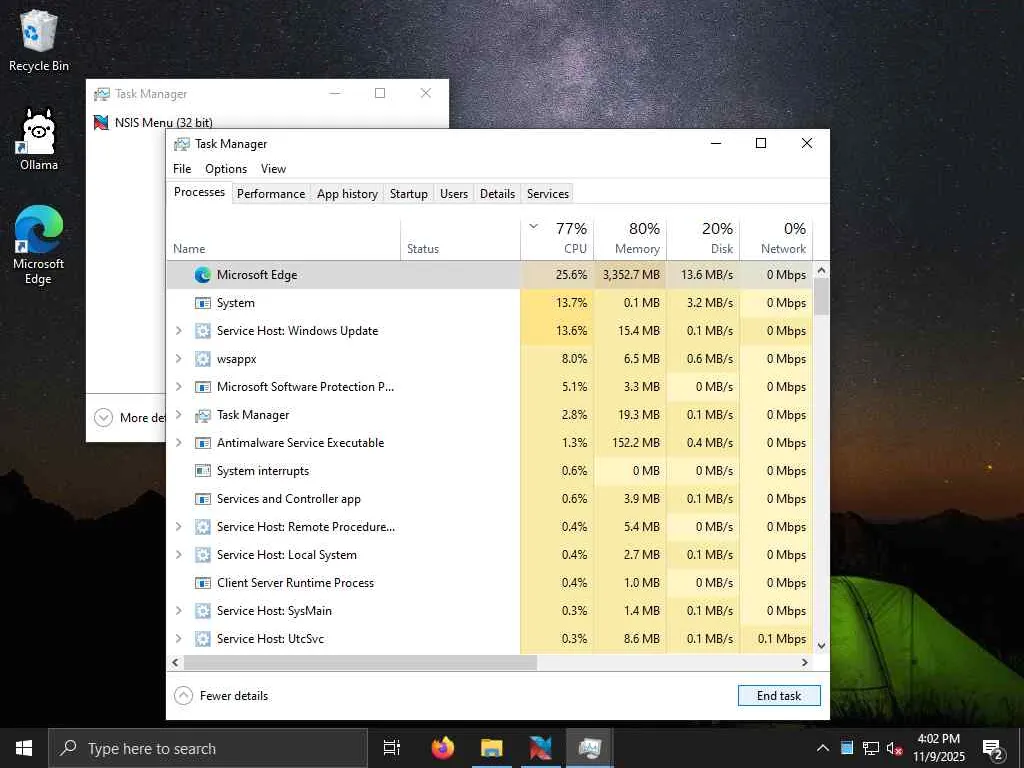Expand Service Host: UtcSvc group
The image size is (1024, 768).
click(179, 639)
